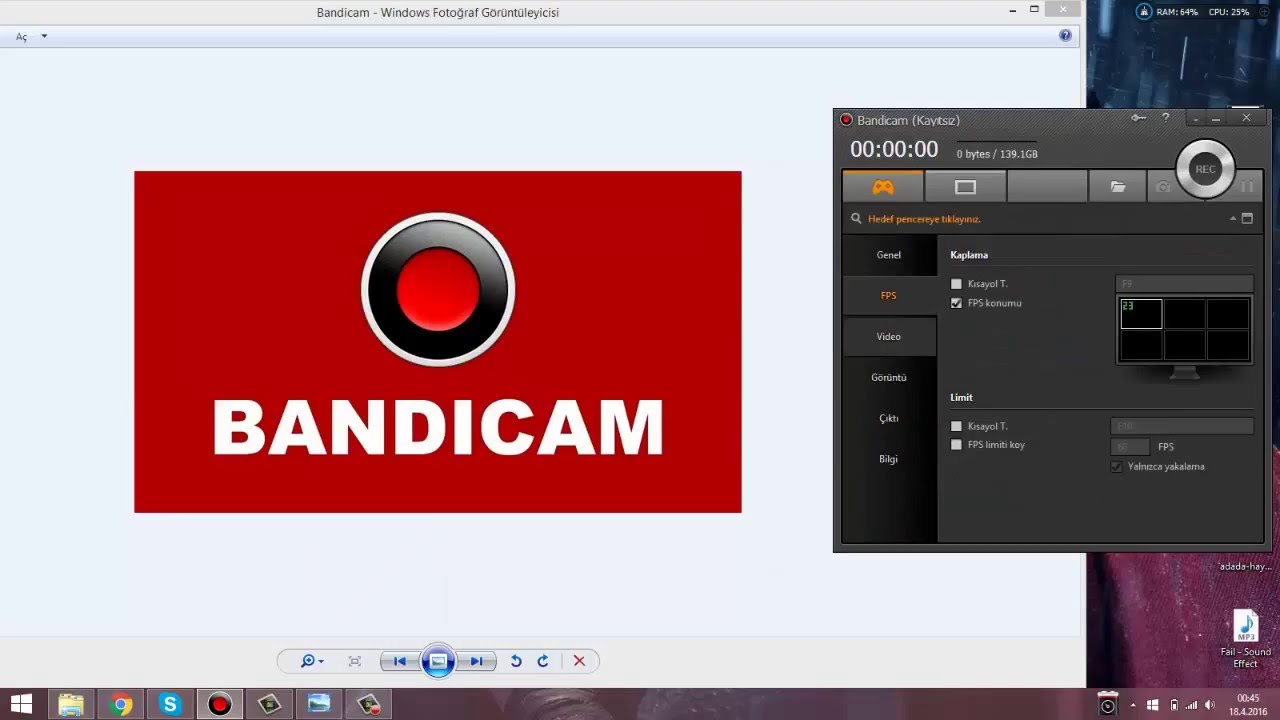Collapse panel with small up triangle
This screenshot has width=1280, height=720.
[x=1233, y=218]
